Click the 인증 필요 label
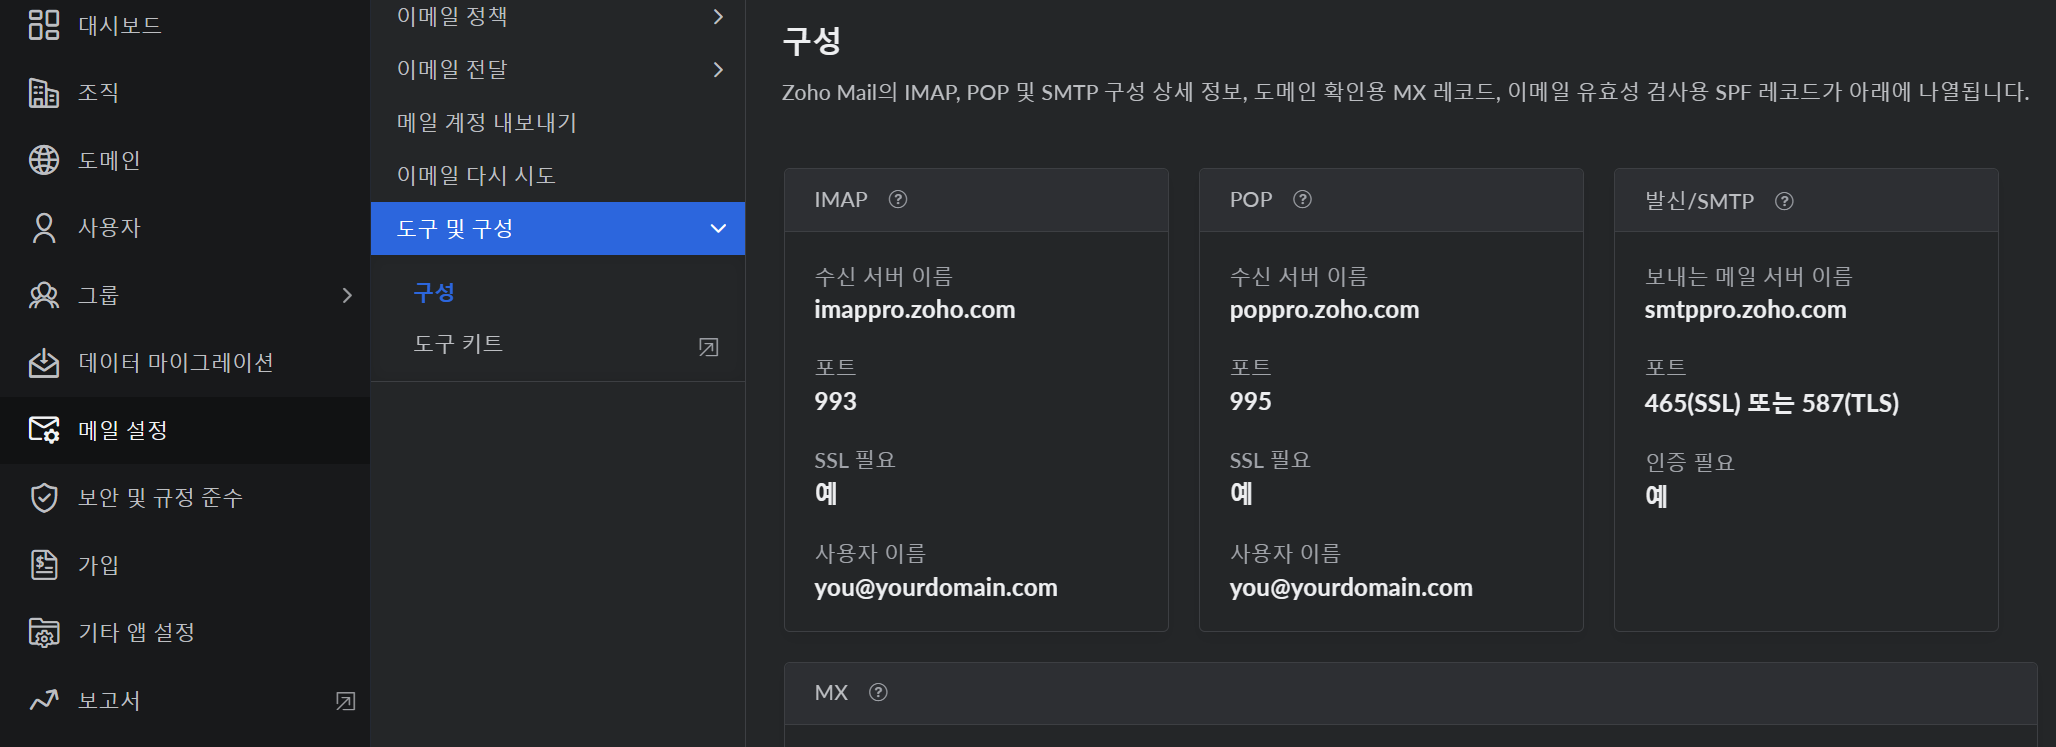The width and height of the screenshot is (2056, 747). [x=1690, y=462]
